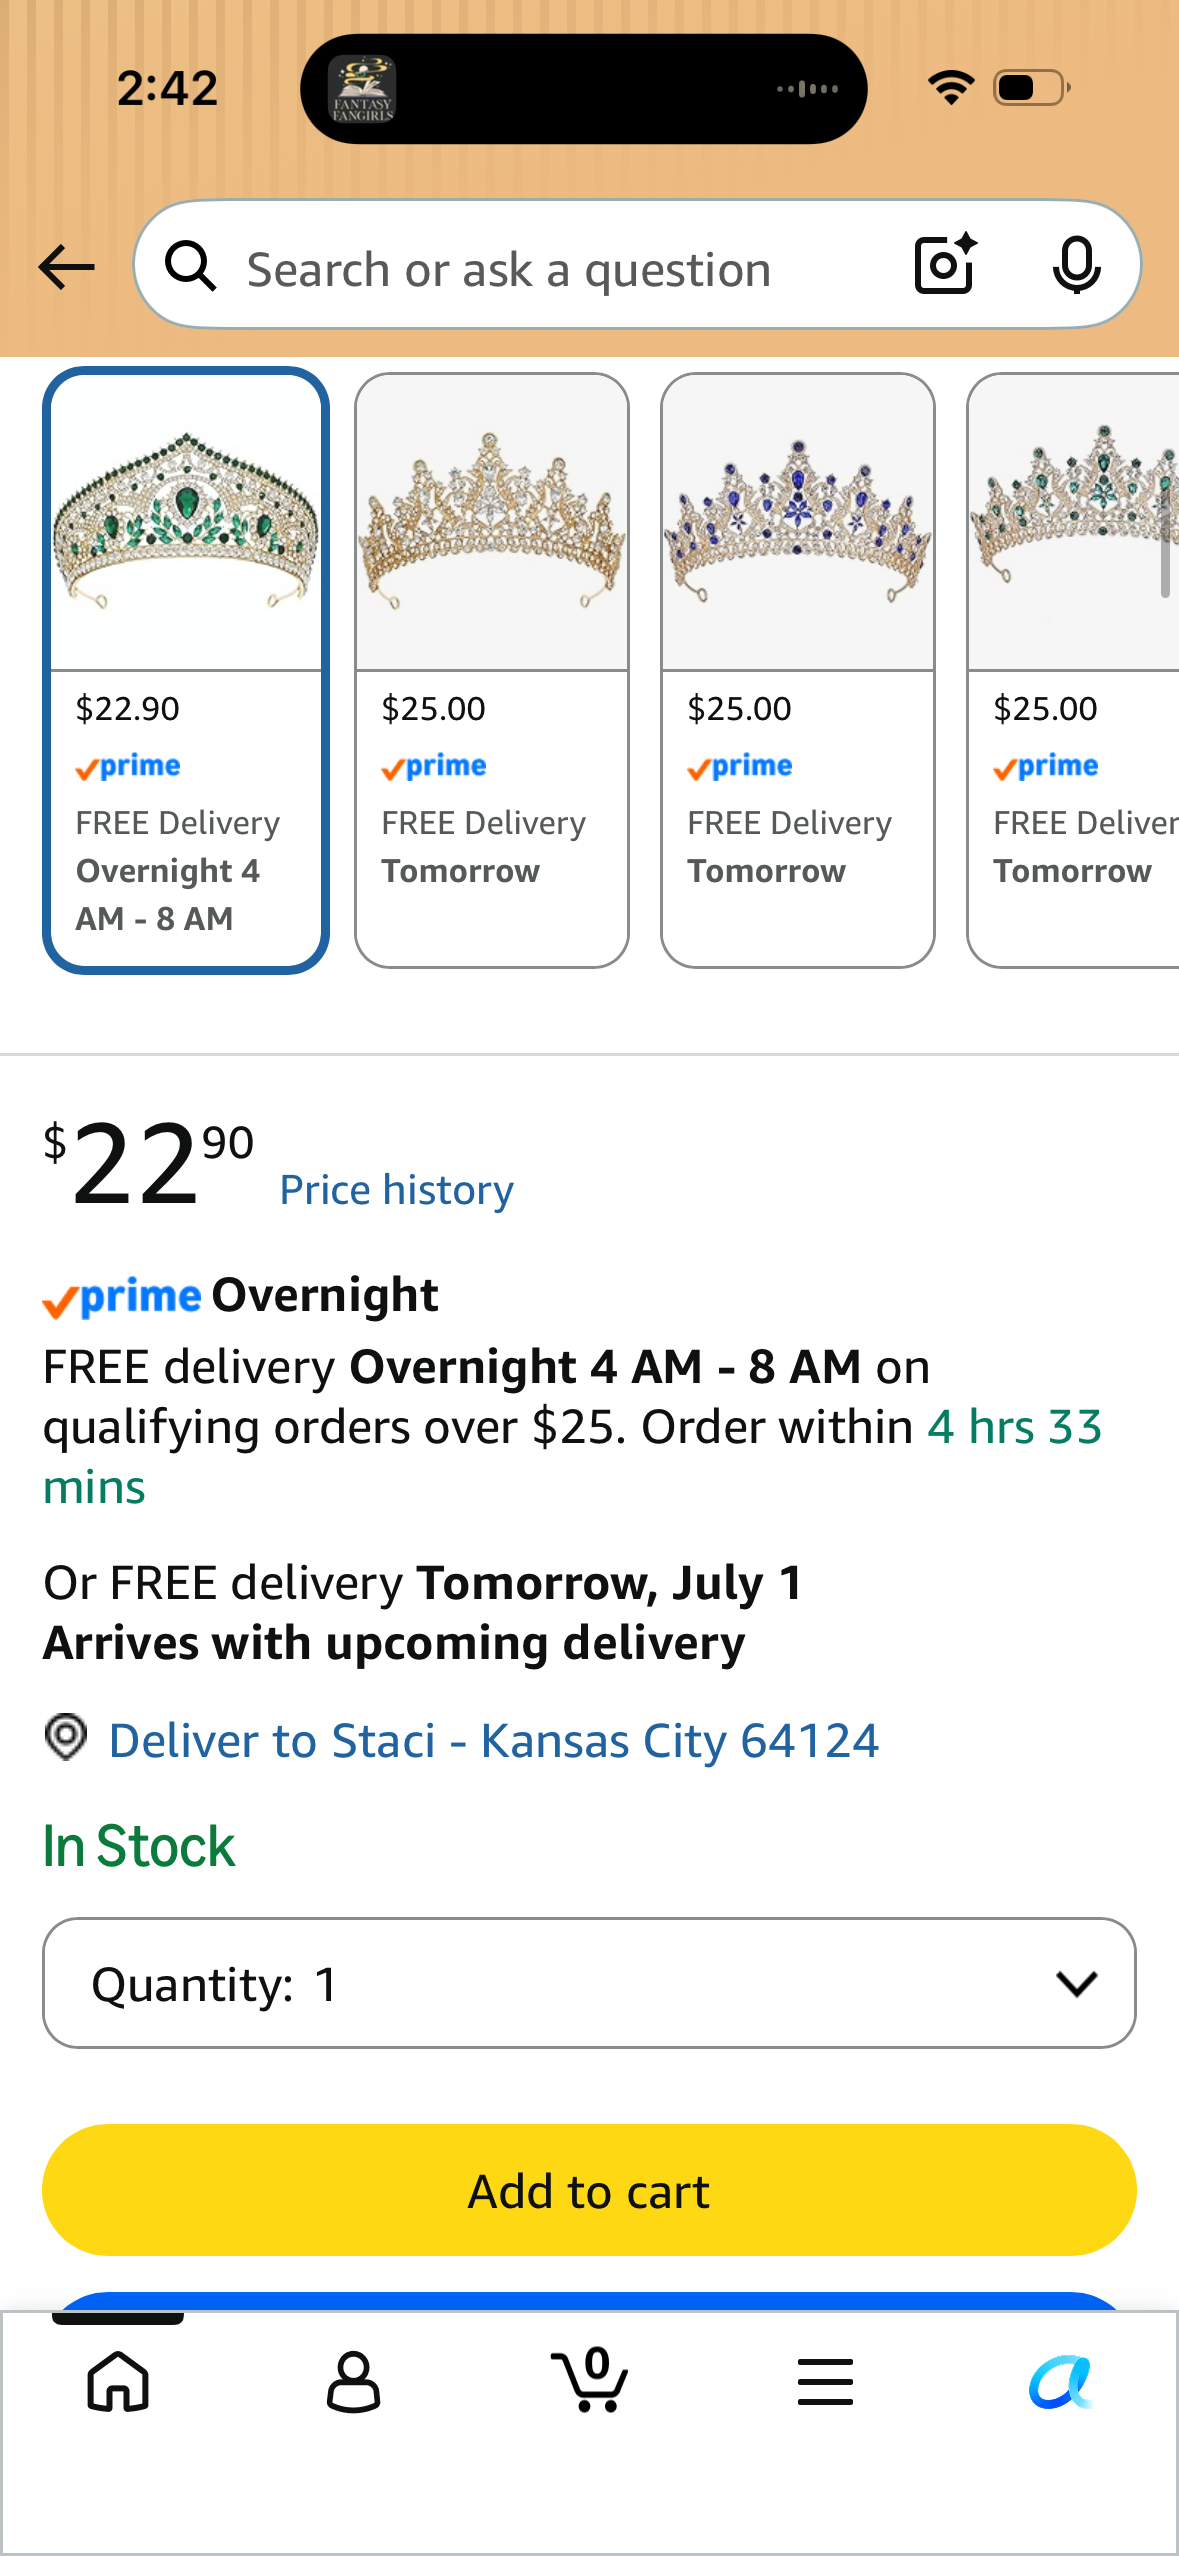Tap the location pin icon
The width and height of the screenshot is (1179, 2556).
tap(66, 1737)
